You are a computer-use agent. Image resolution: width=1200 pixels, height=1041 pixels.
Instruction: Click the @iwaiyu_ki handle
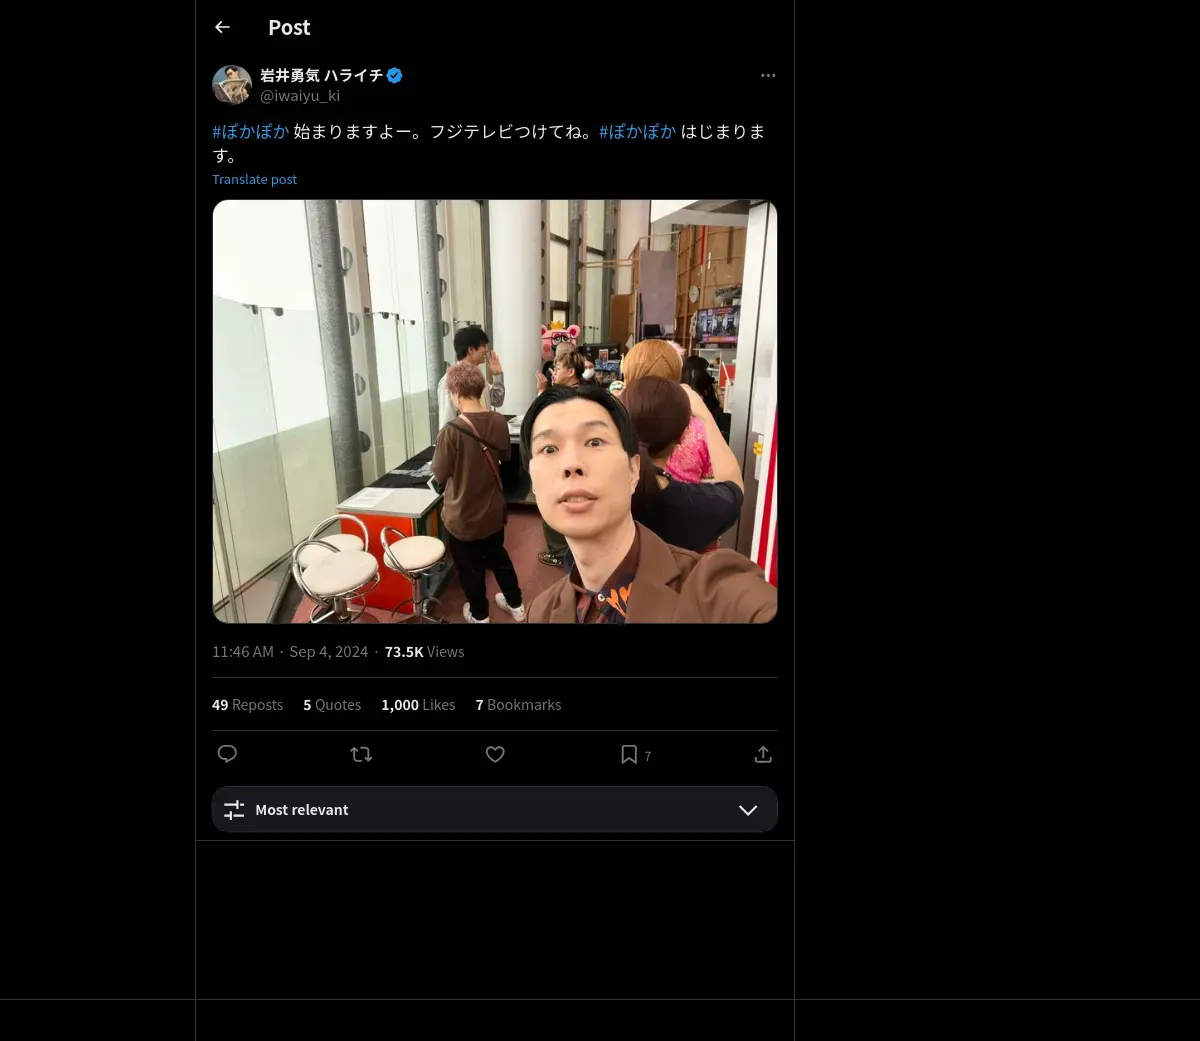300,96
